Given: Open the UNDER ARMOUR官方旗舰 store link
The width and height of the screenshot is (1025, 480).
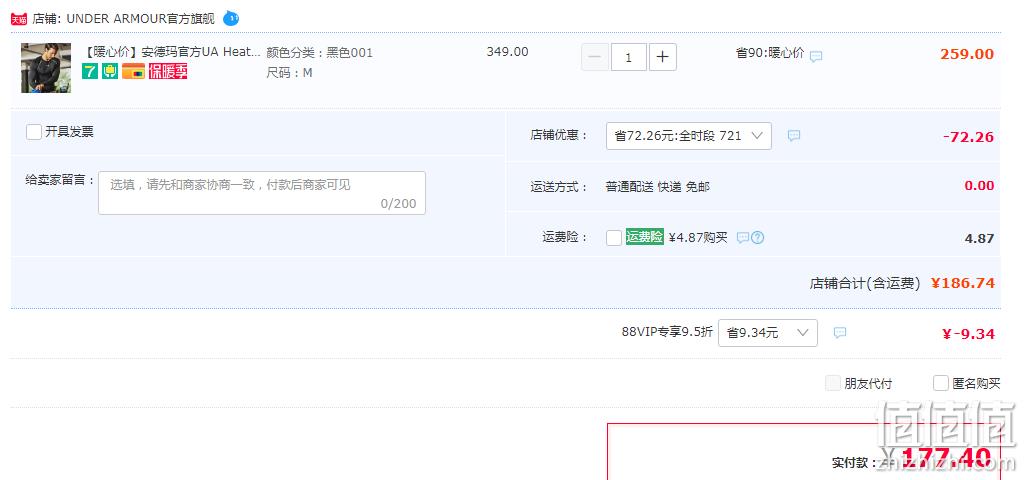Looking at the screenshot, I should click(141, 18).
